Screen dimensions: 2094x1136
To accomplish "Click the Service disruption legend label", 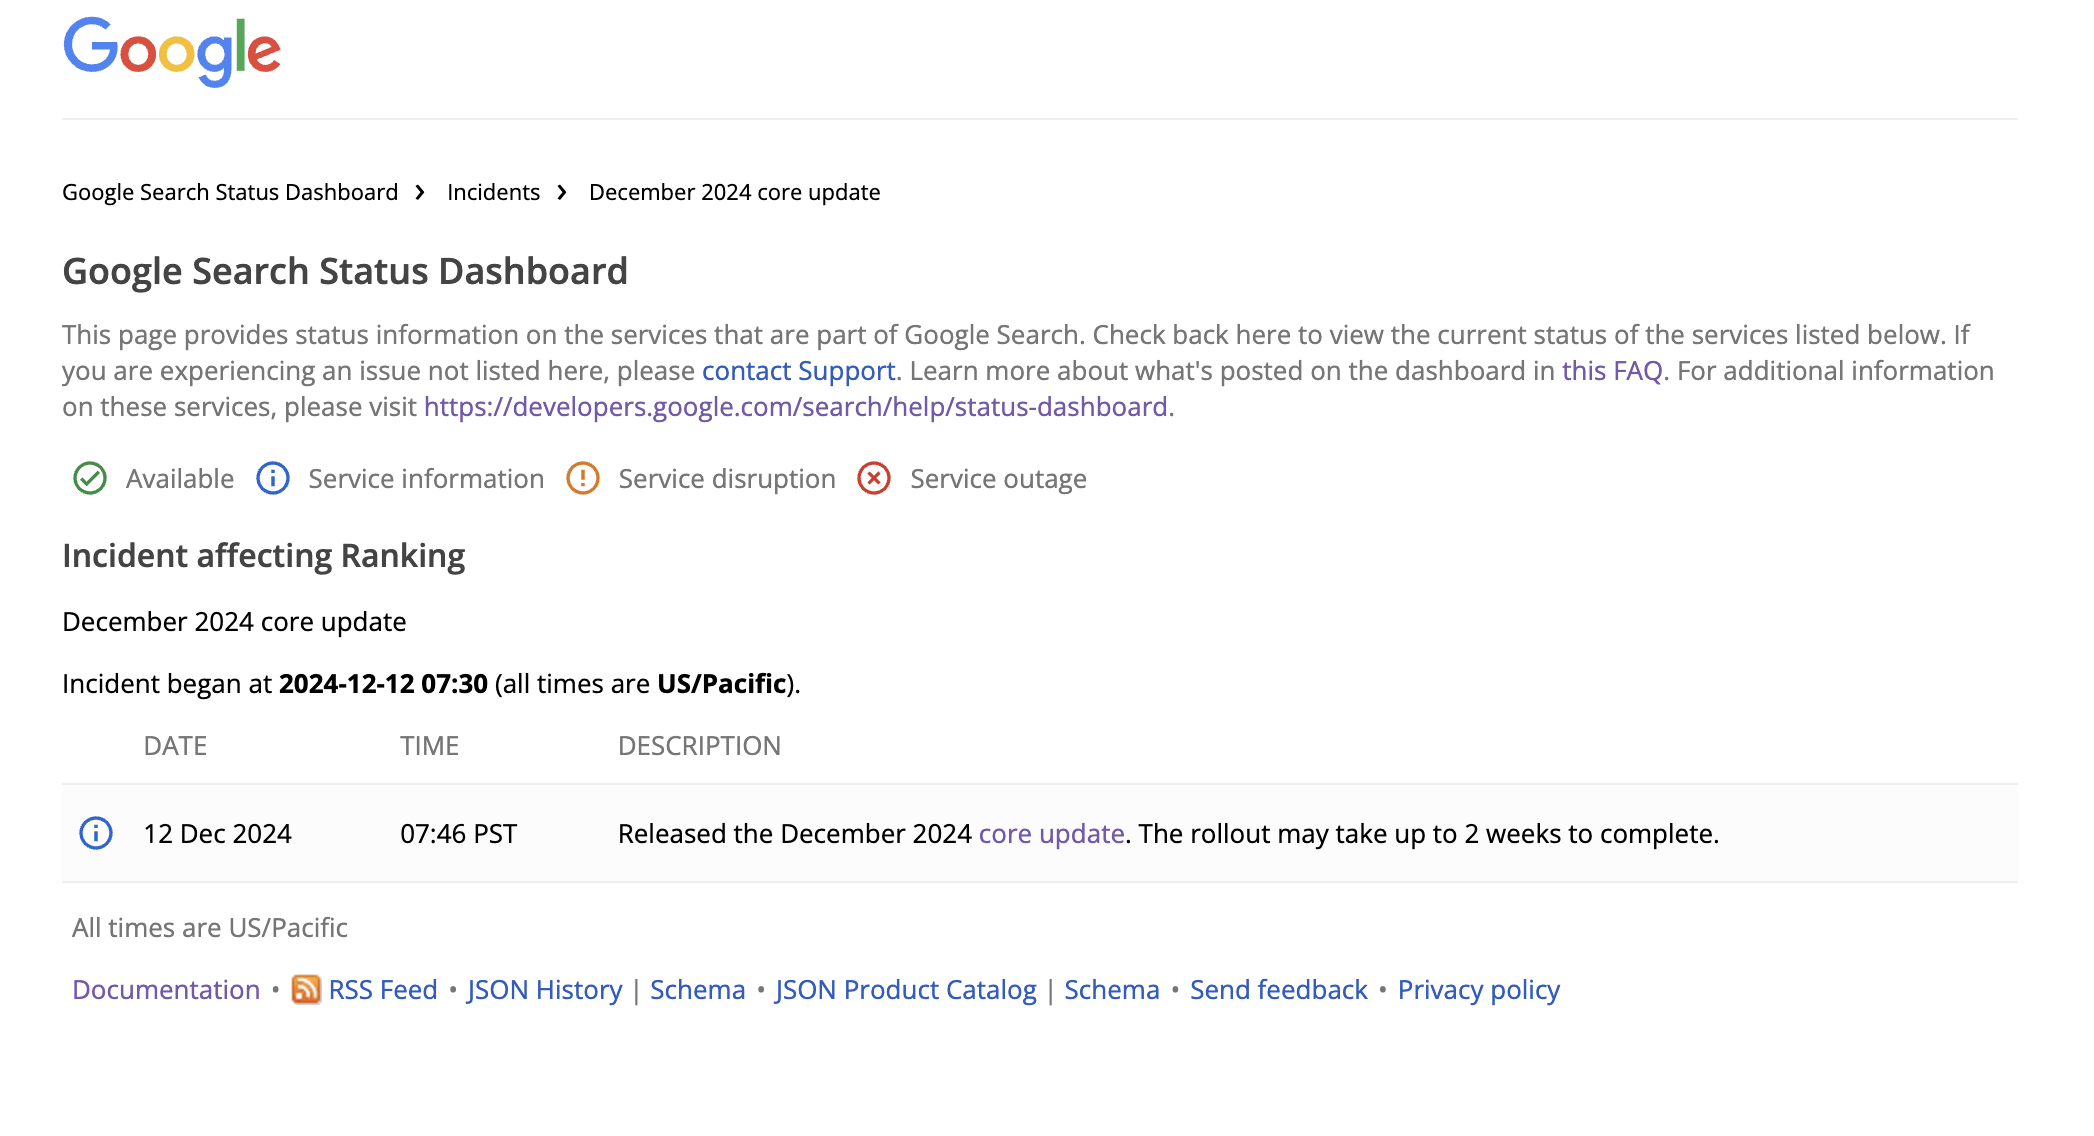I will pyautogui.click(x=727, y=479).
